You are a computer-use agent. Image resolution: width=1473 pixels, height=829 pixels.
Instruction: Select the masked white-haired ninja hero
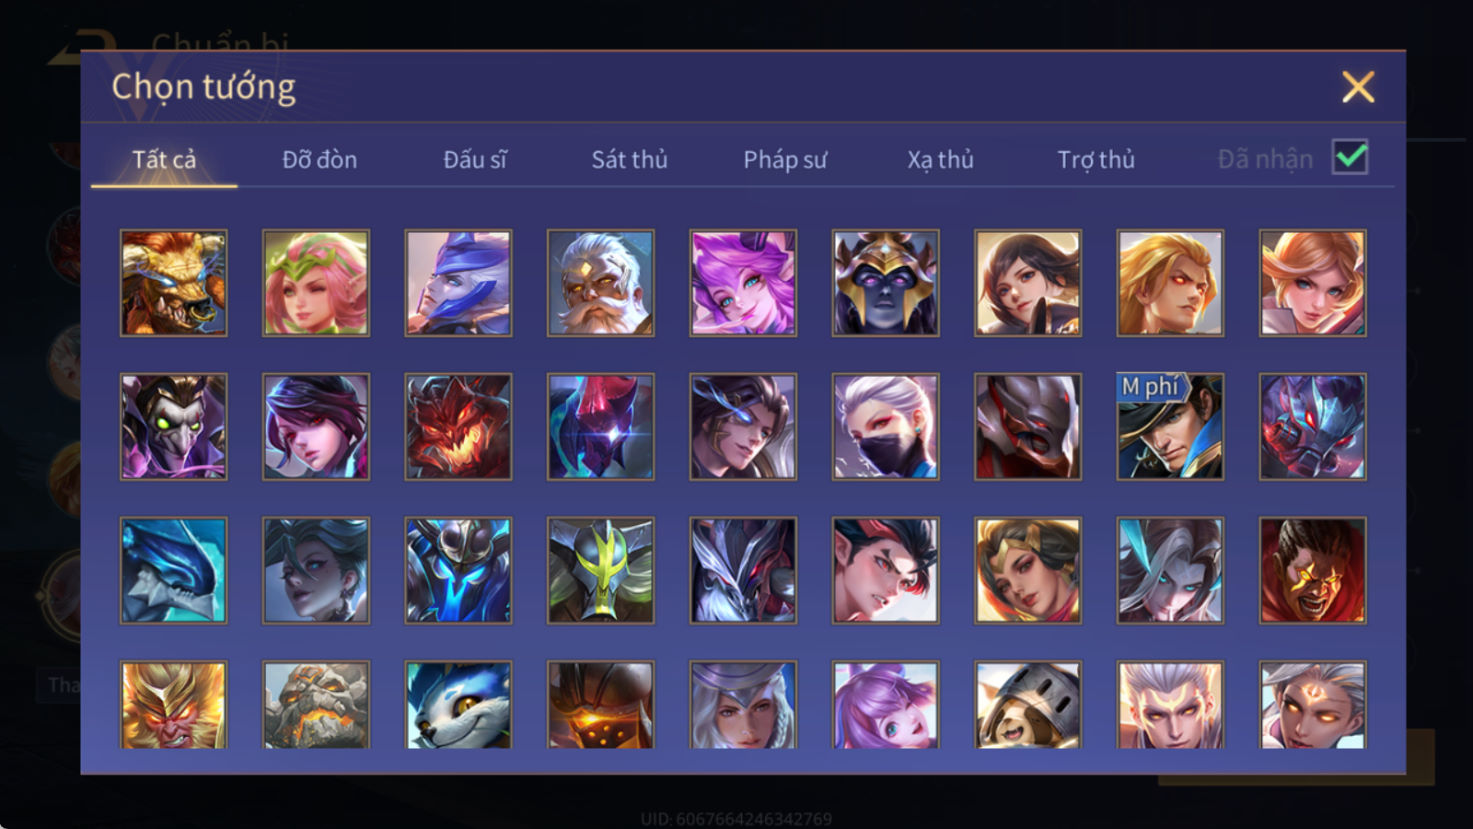(x=886, y=427)
